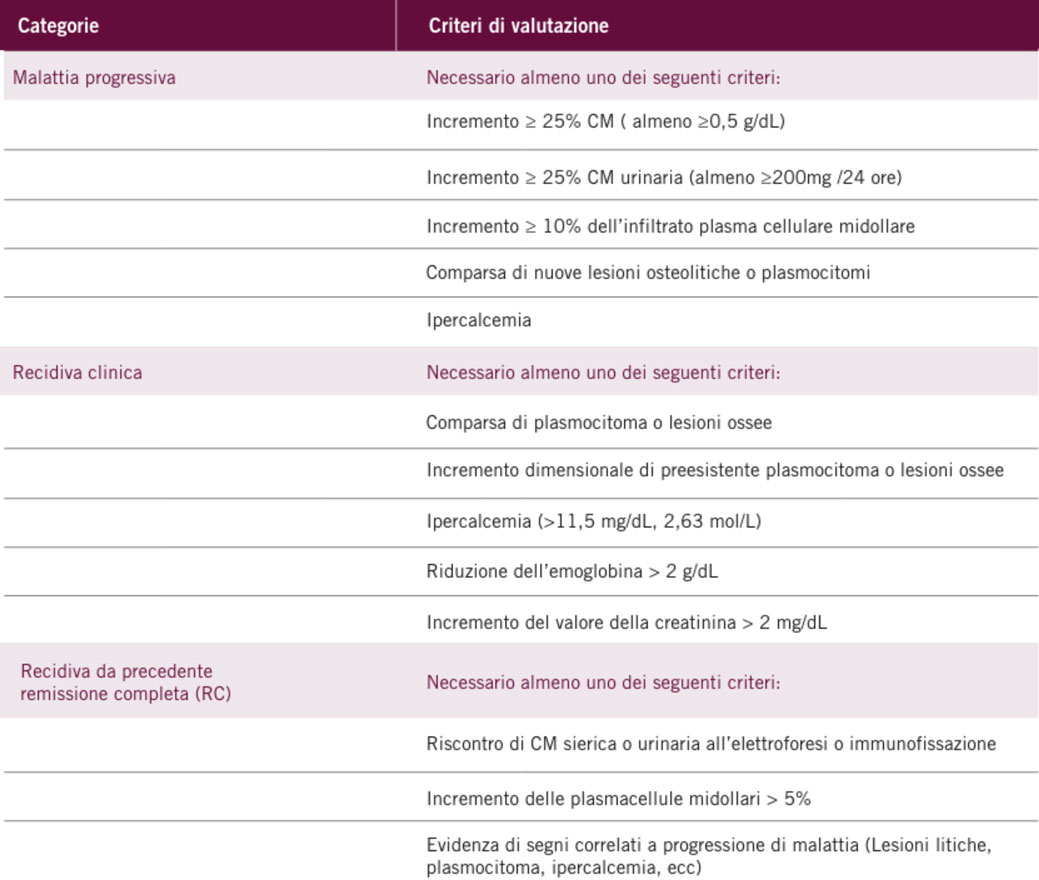Click the Categorie column header
This screenshot has width=1039, height=880.
tap(58, 26)
